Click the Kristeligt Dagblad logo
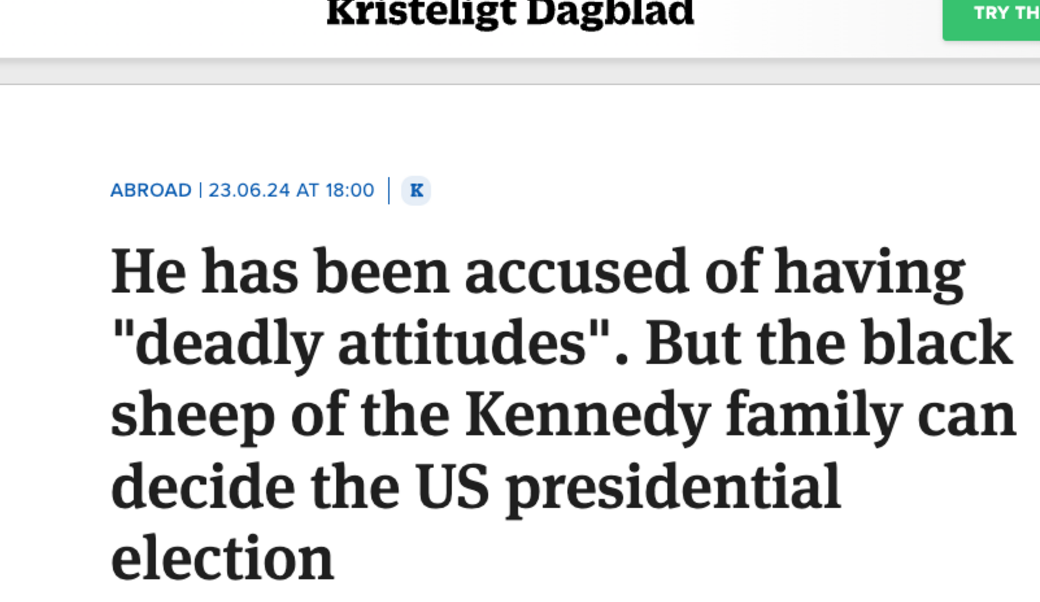The image size is (1040, 602). pos(510,12)
